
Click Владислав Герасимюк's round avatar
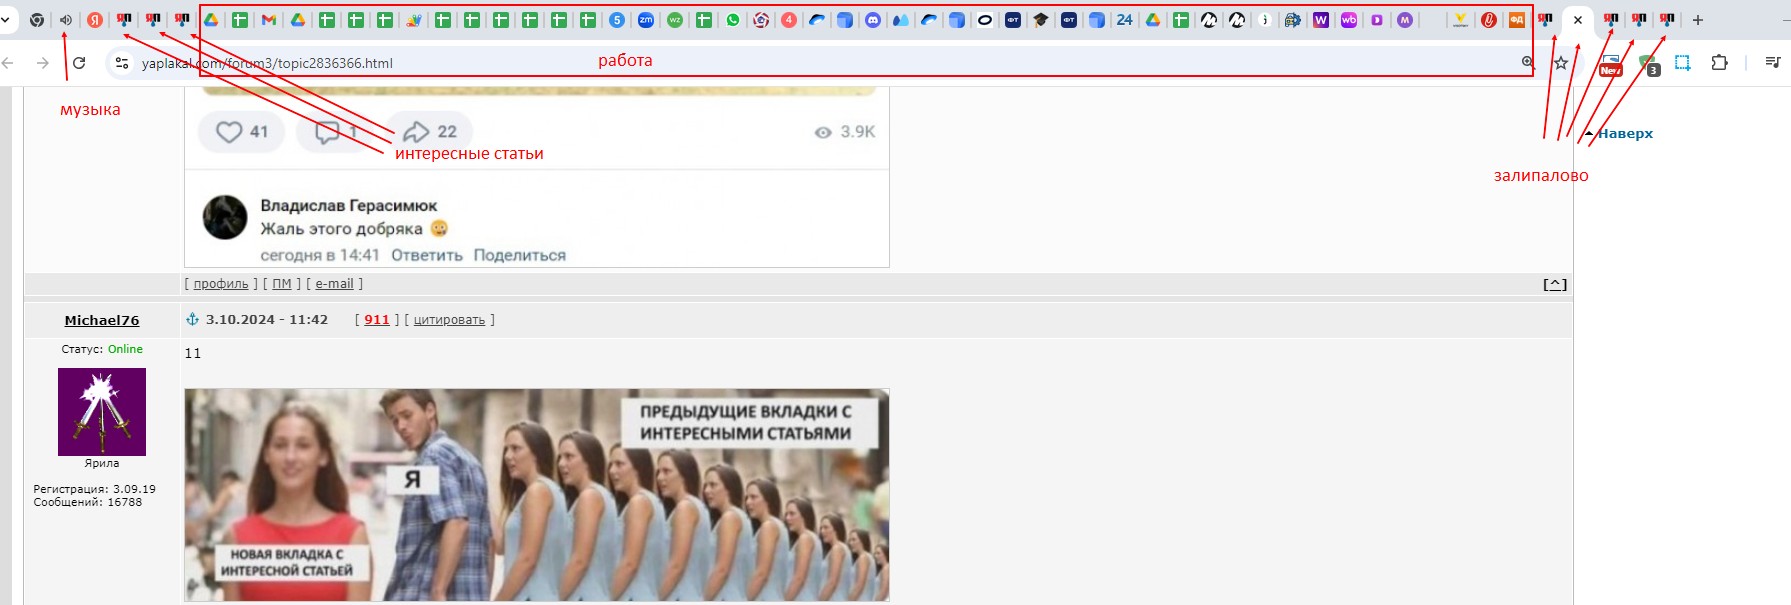[x=225, y=217]
